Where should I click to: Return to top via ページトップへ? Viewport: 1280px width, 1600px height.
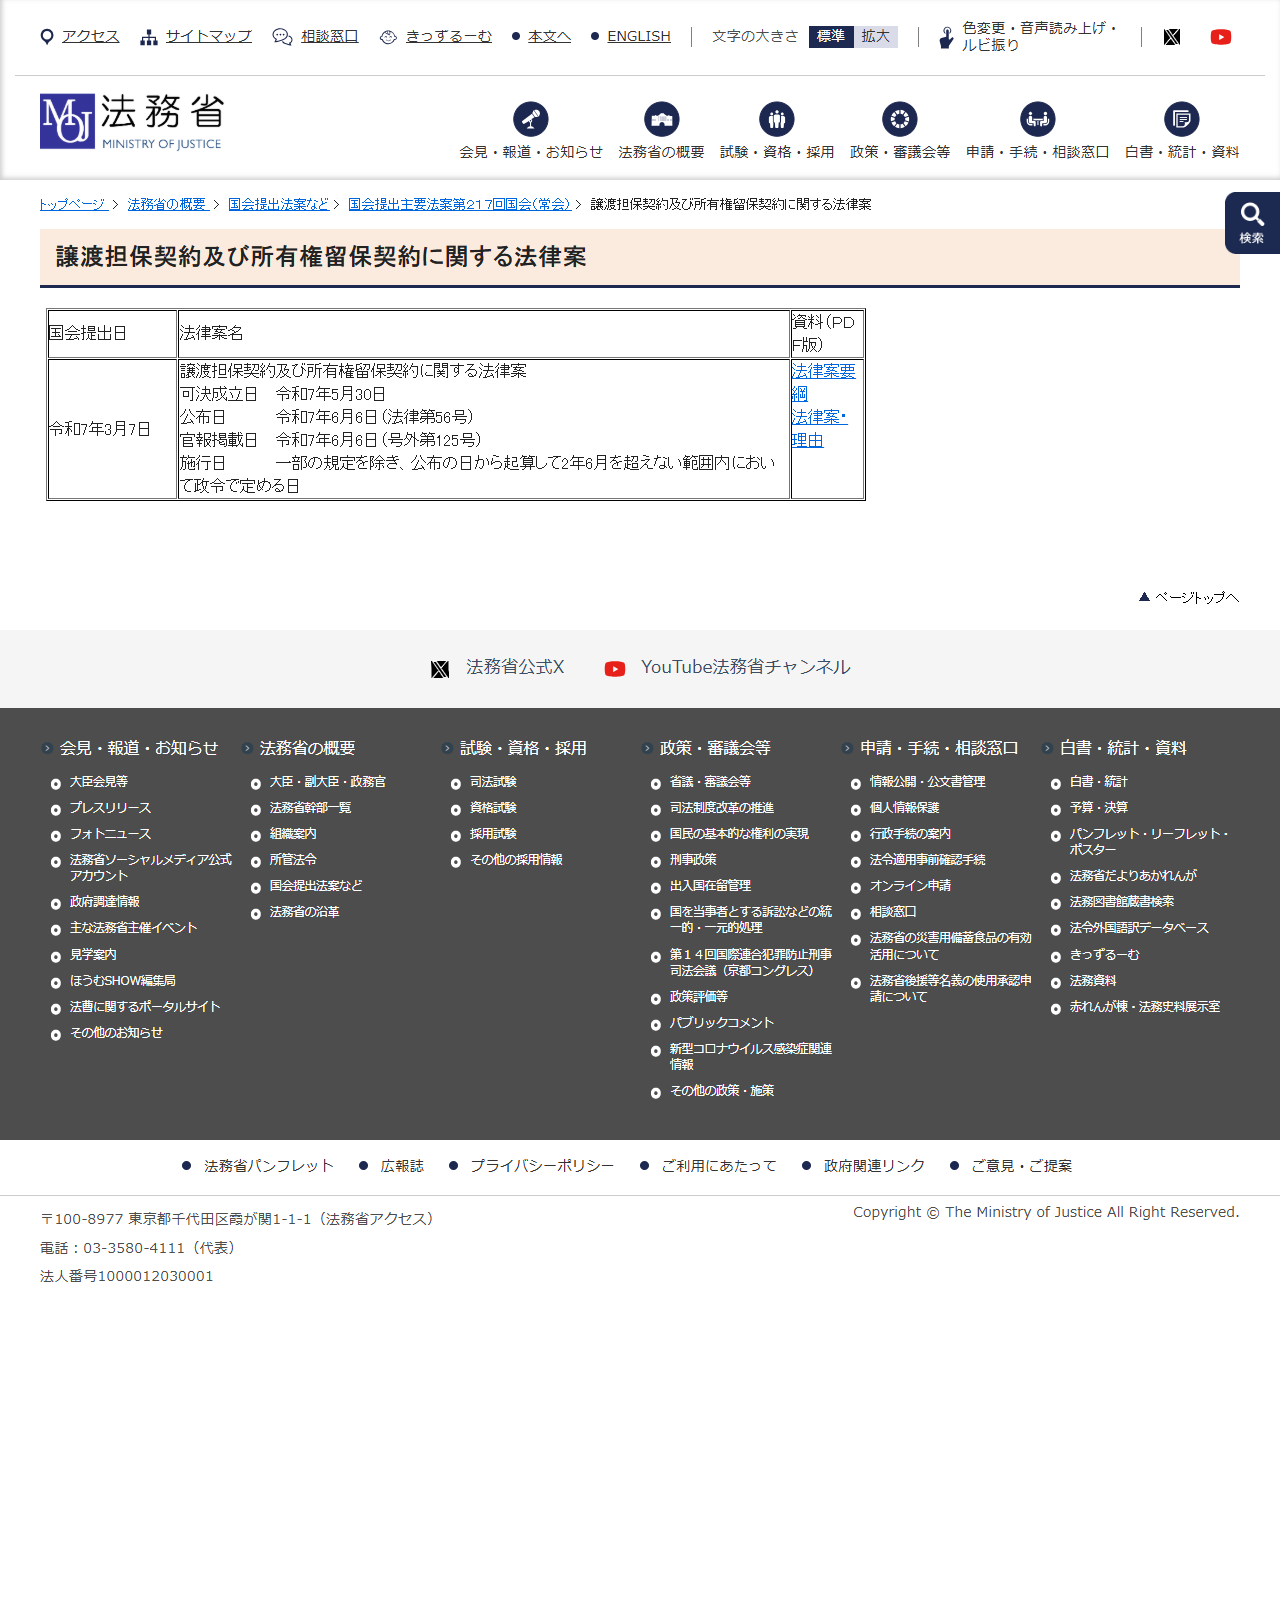1189,597
